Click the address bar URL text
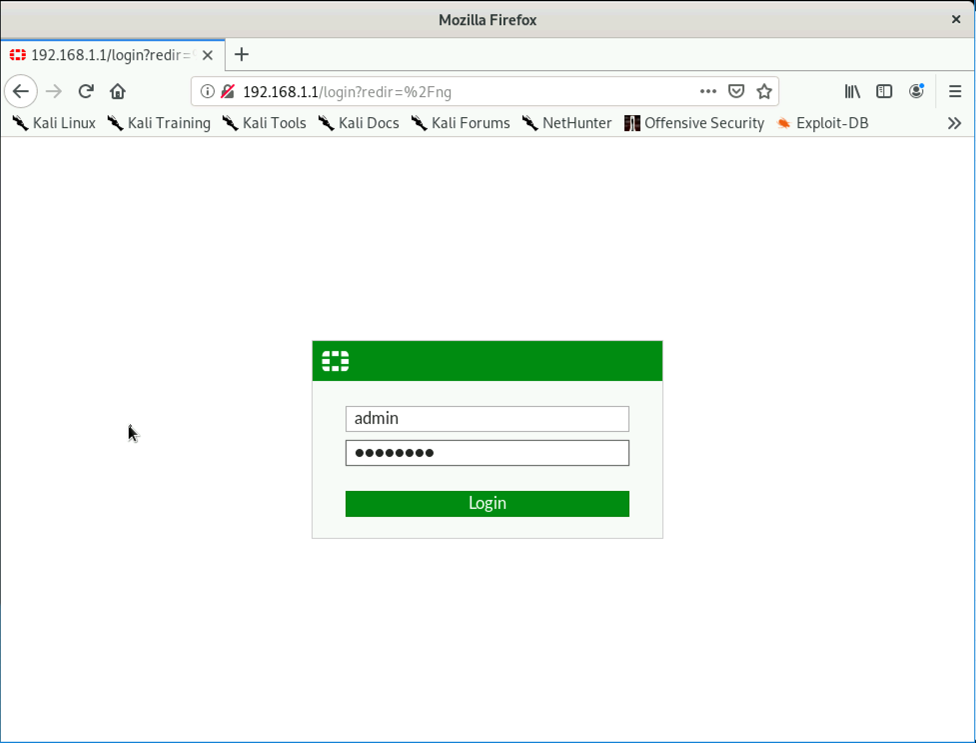This screenshot has height=743, width=976. [347, 92]
